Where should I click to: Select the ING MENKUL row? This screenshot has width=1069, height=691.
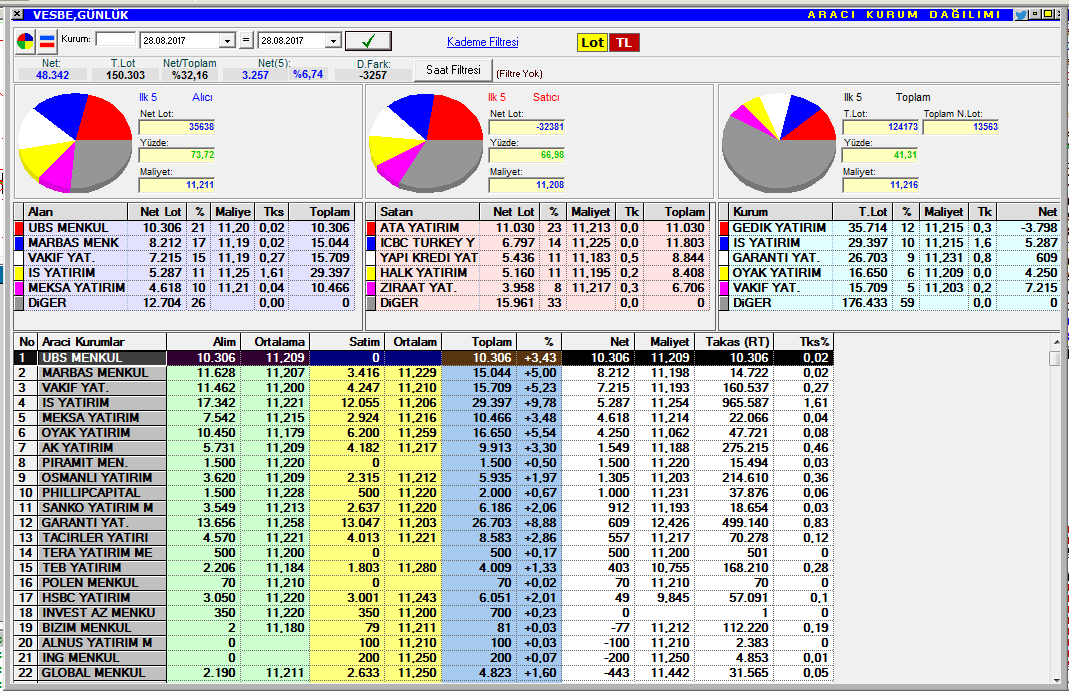pyautogui.click(x=423, y=658)
